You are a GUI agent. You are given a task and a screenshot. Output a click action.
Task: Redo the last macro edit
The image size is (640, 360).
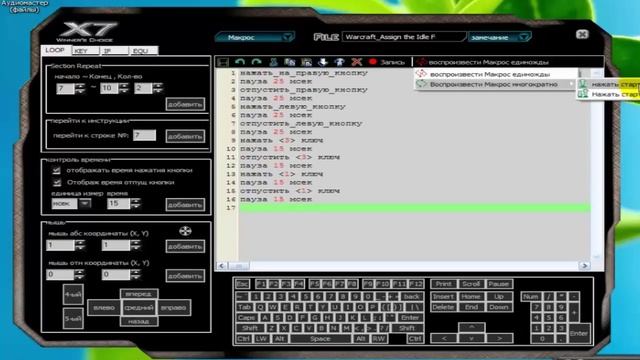click(256, 62)
